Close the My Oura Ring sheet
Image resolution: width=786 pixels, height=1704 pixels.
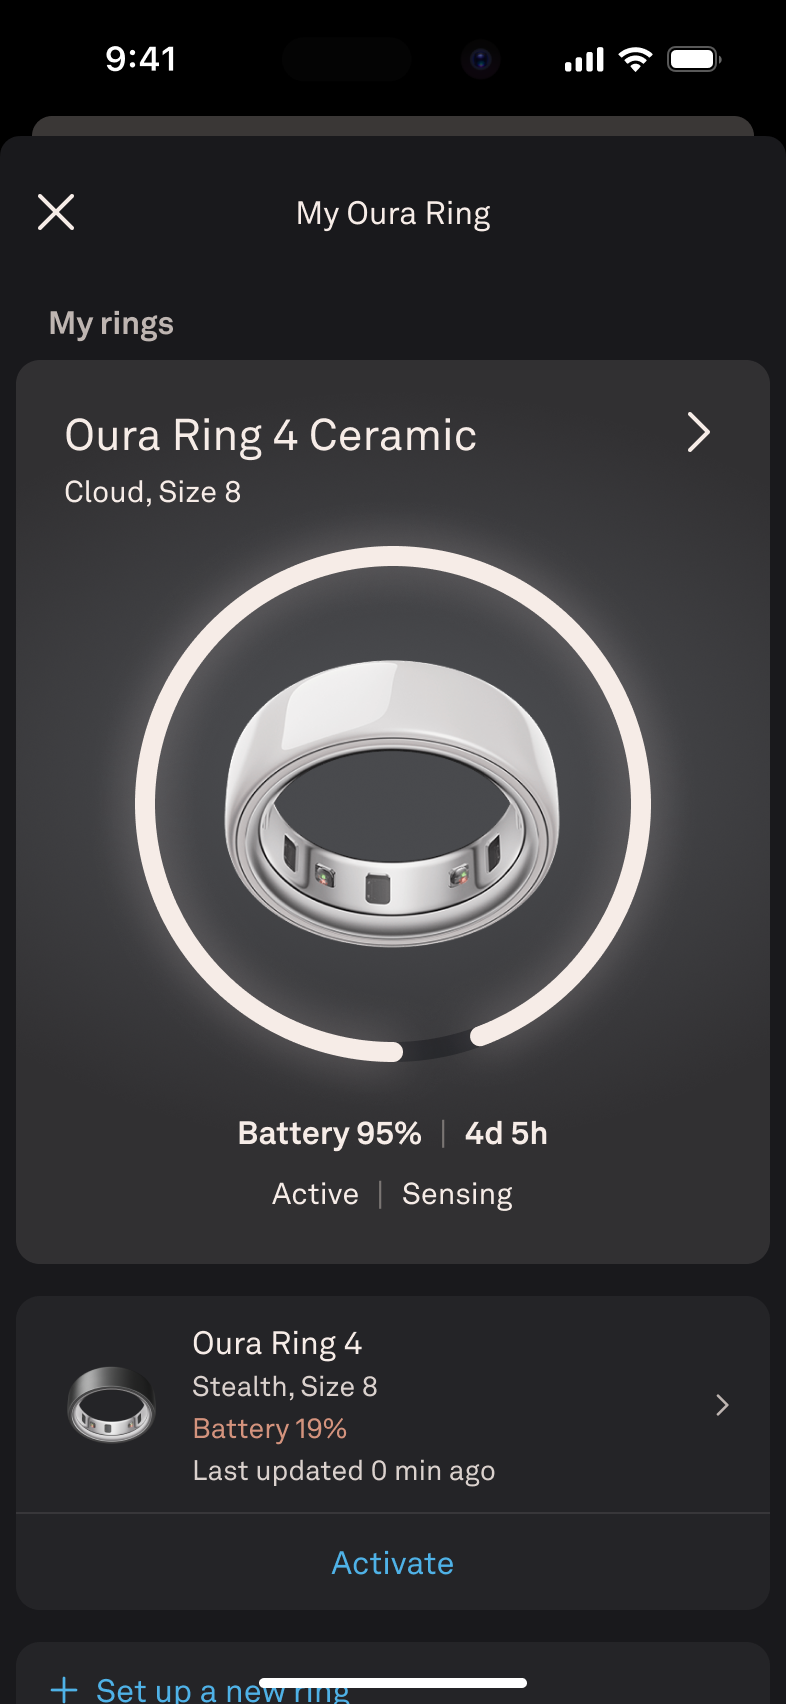tap(56, 212)
